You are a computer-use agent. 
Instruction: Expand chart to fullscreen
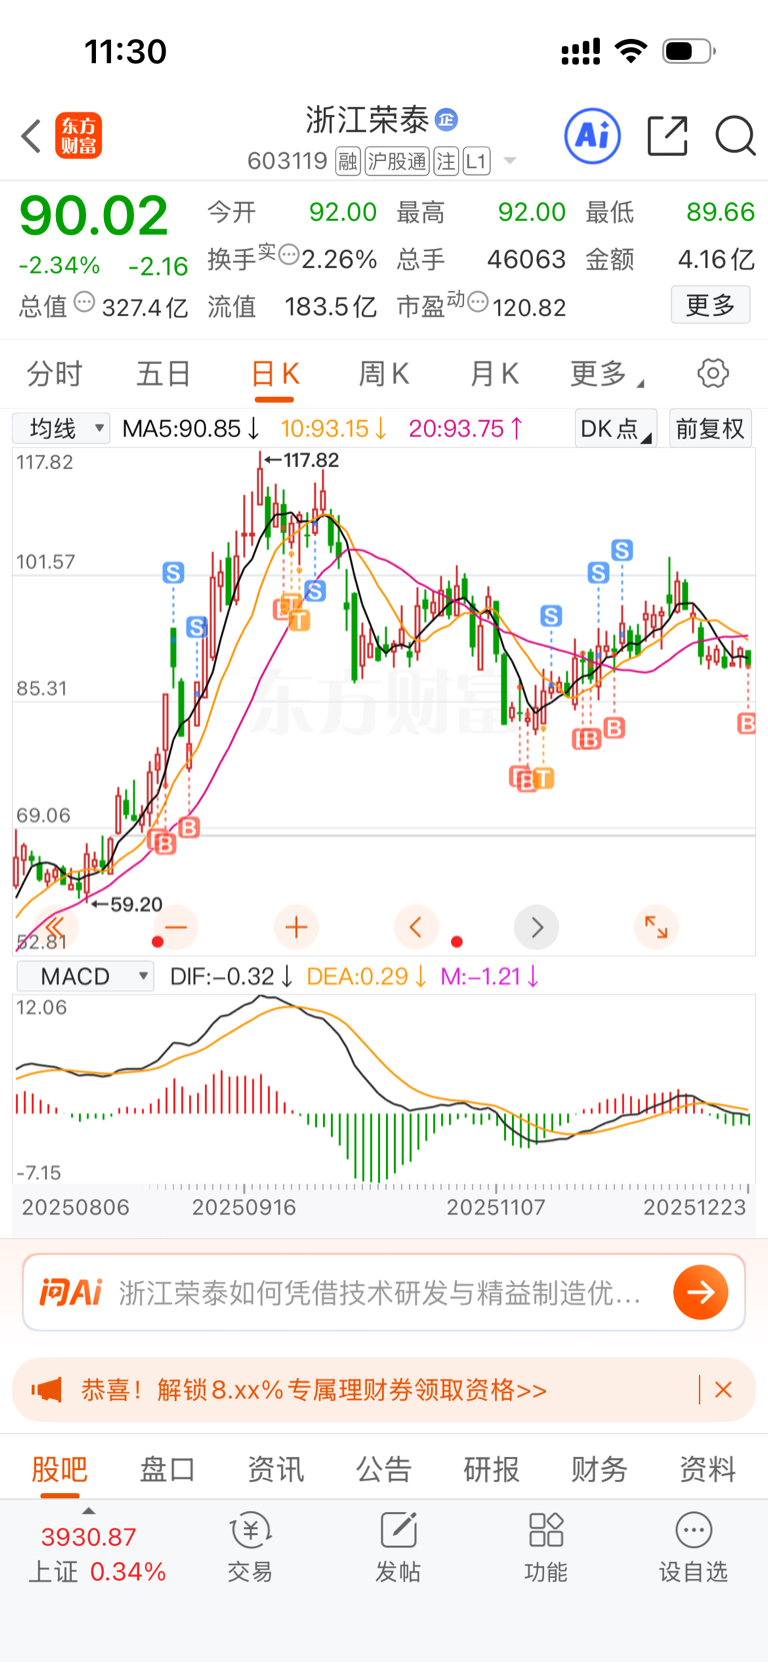656,927
